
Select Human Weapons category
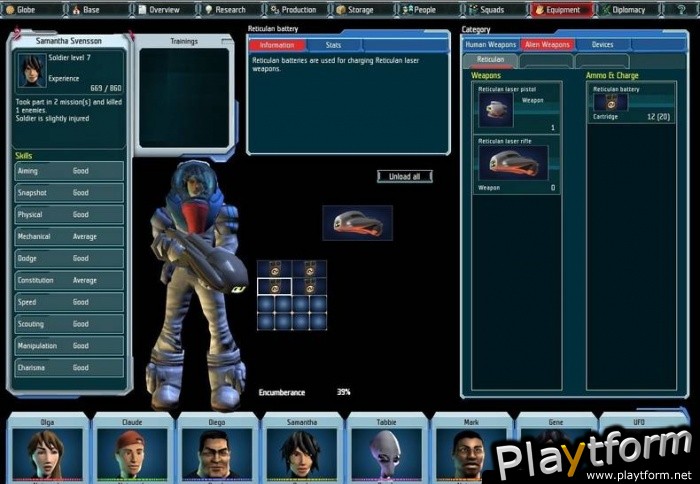(x=491, y=45)
